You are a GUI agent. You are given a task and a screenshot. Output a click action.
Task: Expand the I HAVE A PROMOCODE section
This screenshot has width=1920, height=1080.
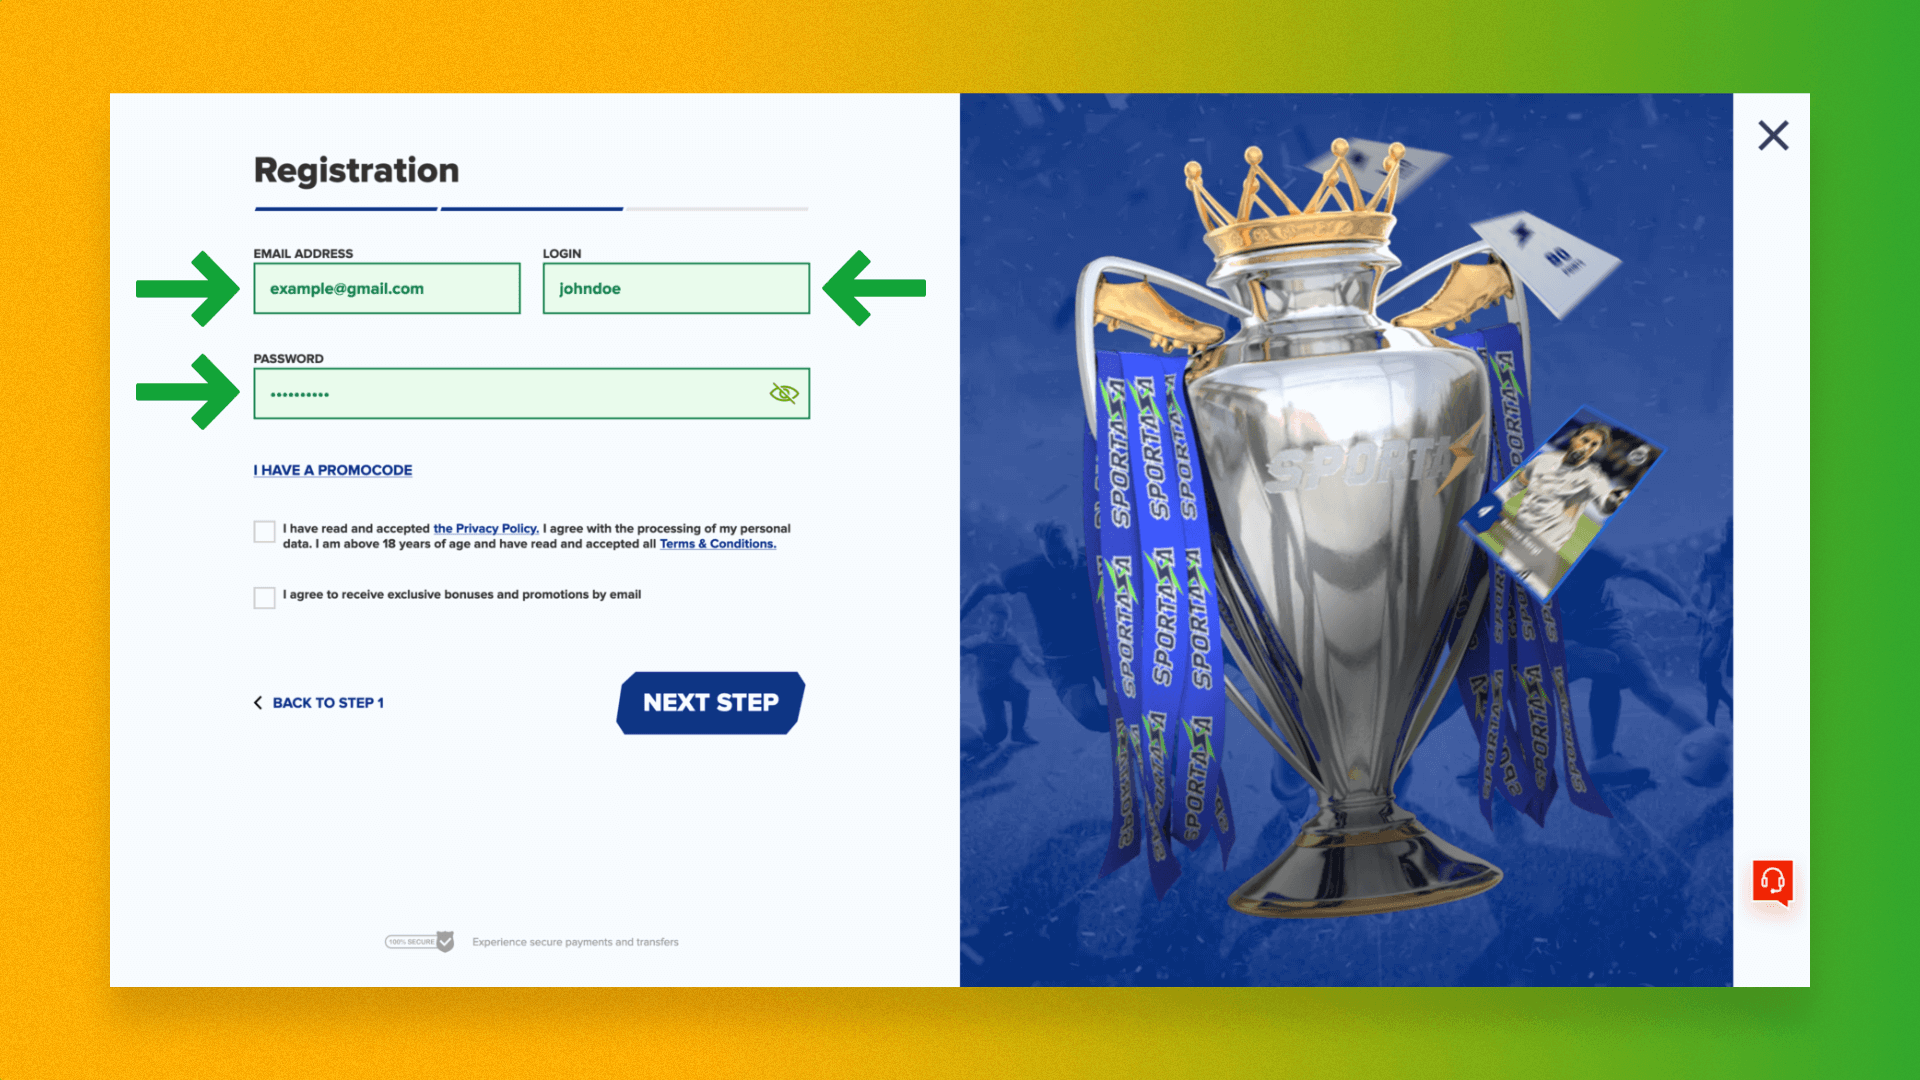pyautogui.click(x=332, y=469)
